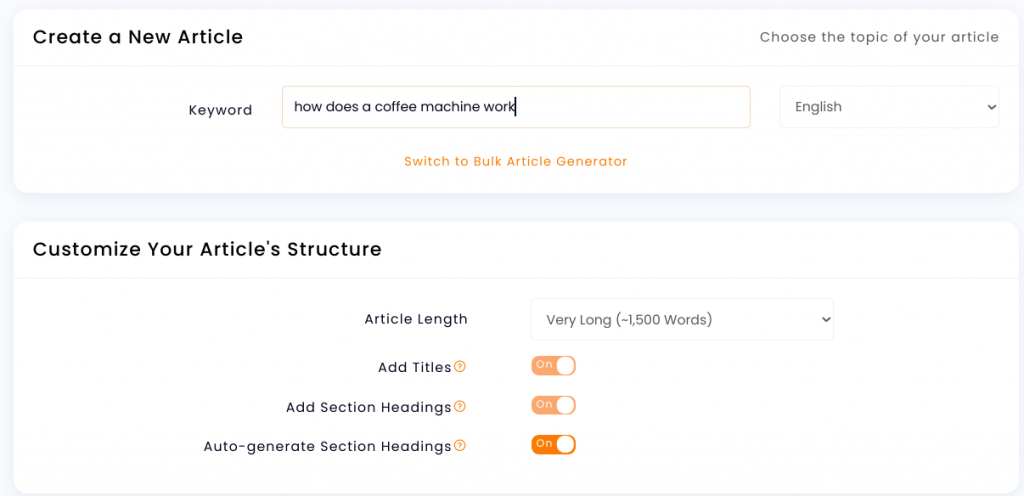
Task: Toggle Auto-generate Section Headings off
Action: coord(553,444)
